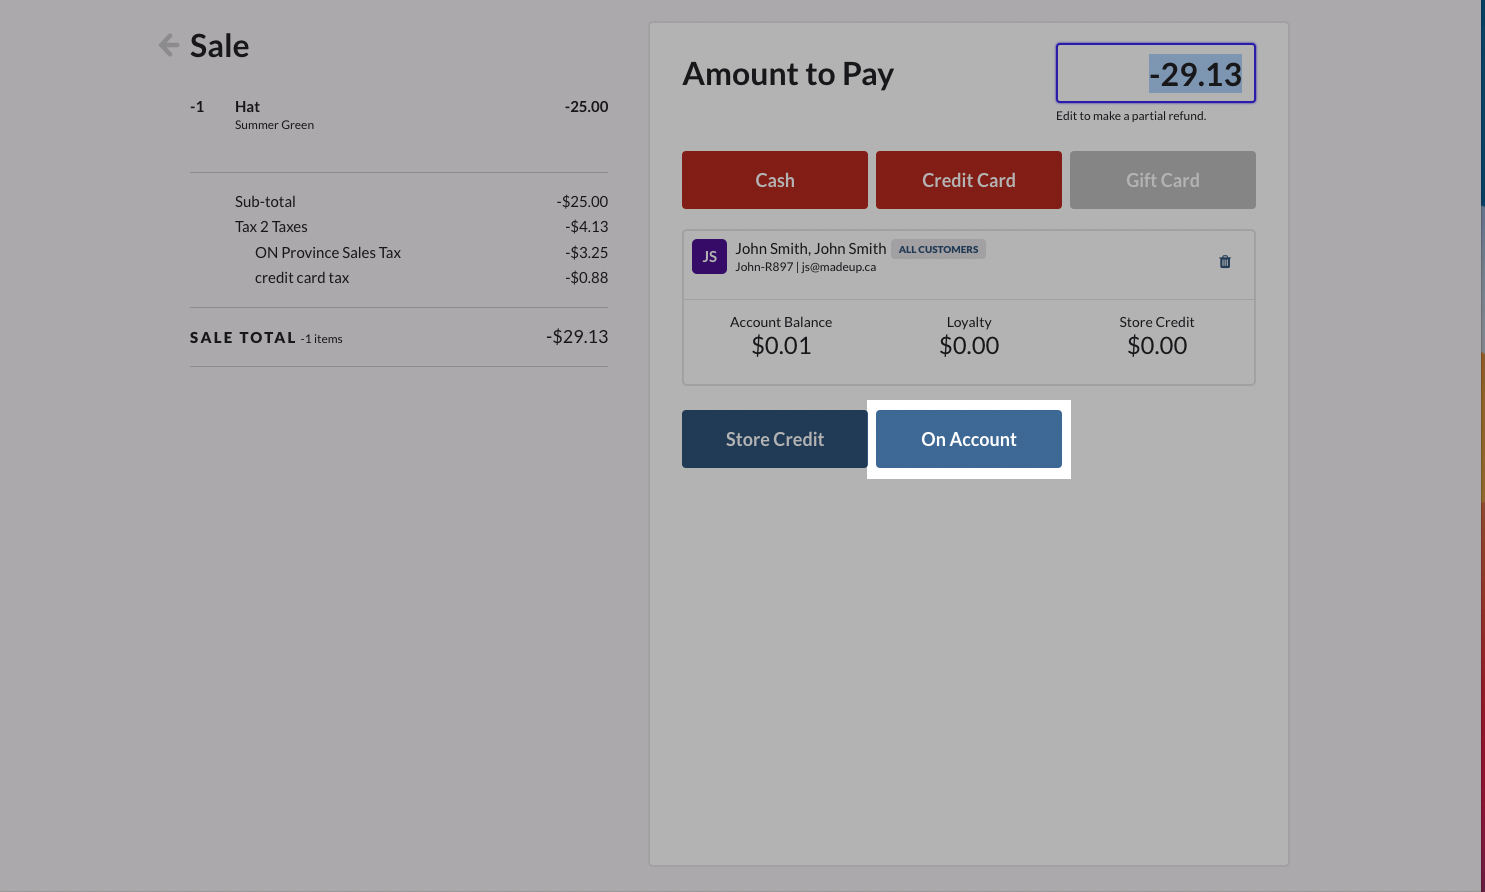Refund using the Store Credit button
The height and width of the screenshot is (892, 1485).
click(x=774, y=439)
